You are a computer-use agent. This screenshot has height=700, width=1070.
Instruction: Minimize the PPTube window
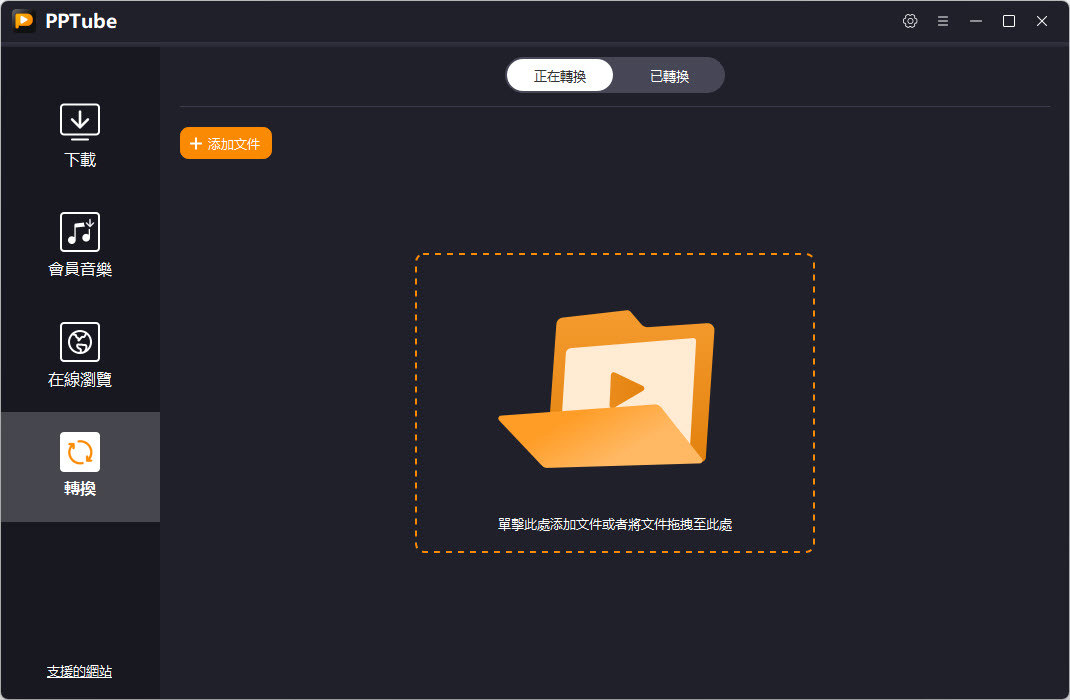(975, 20)
